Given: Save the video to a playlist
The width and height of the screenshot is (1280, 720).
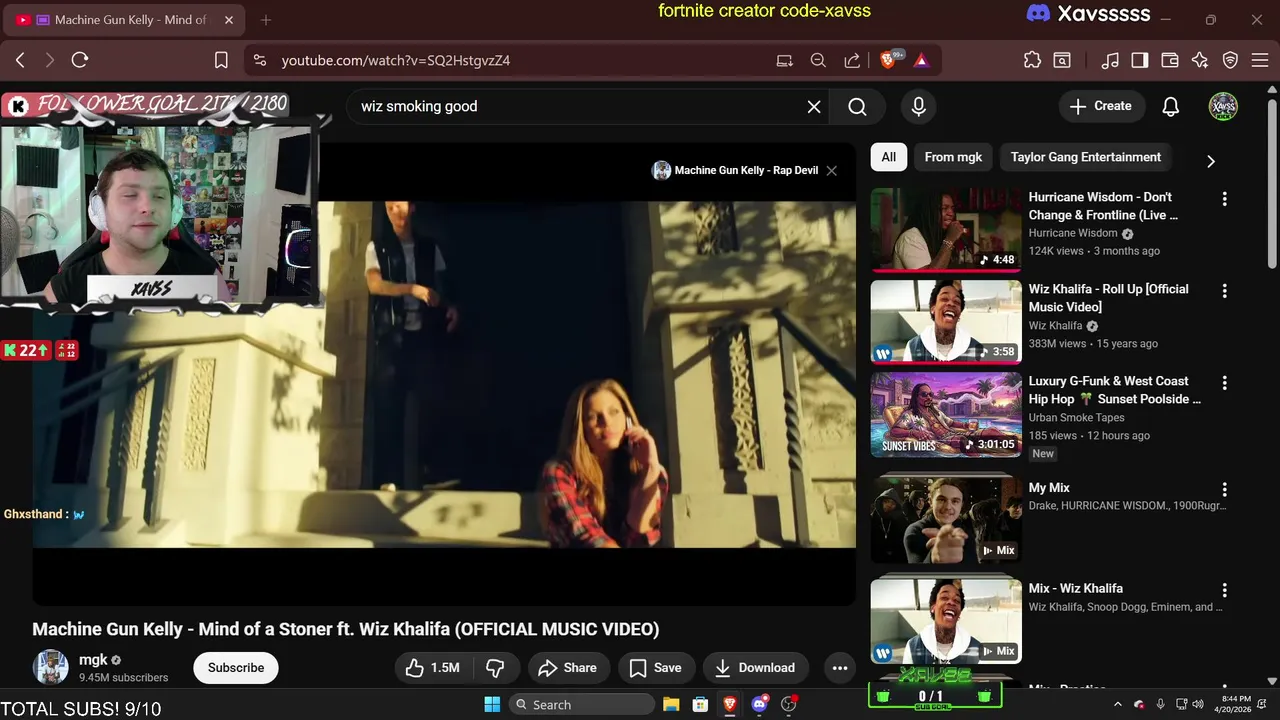Looking at the screenshot, I should coord(655,668).
